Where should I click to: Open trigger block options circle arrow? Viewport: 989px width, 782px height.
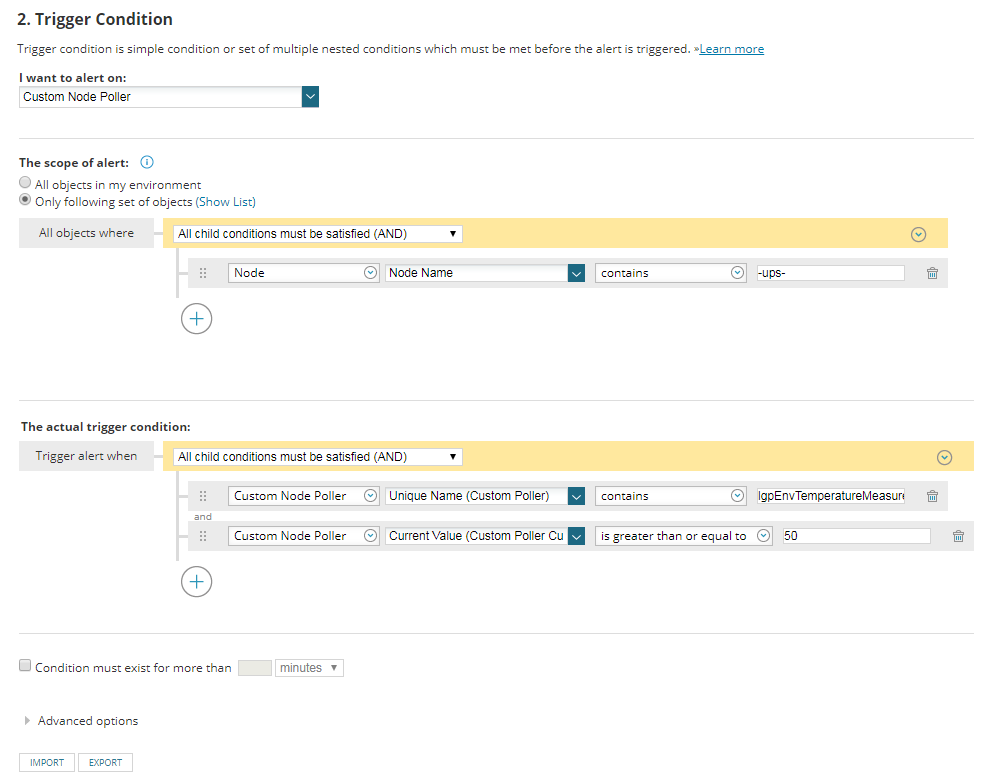pyautogui.click(x=944, y=457)
